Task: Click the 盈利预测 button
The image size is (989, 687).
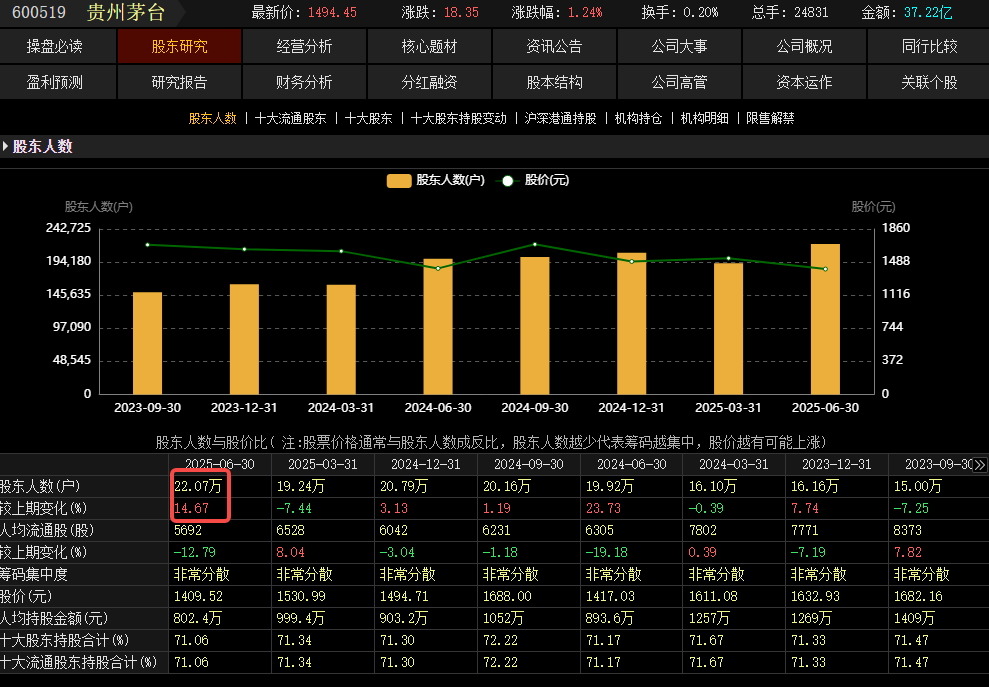Action: click(x=55, y=82)
